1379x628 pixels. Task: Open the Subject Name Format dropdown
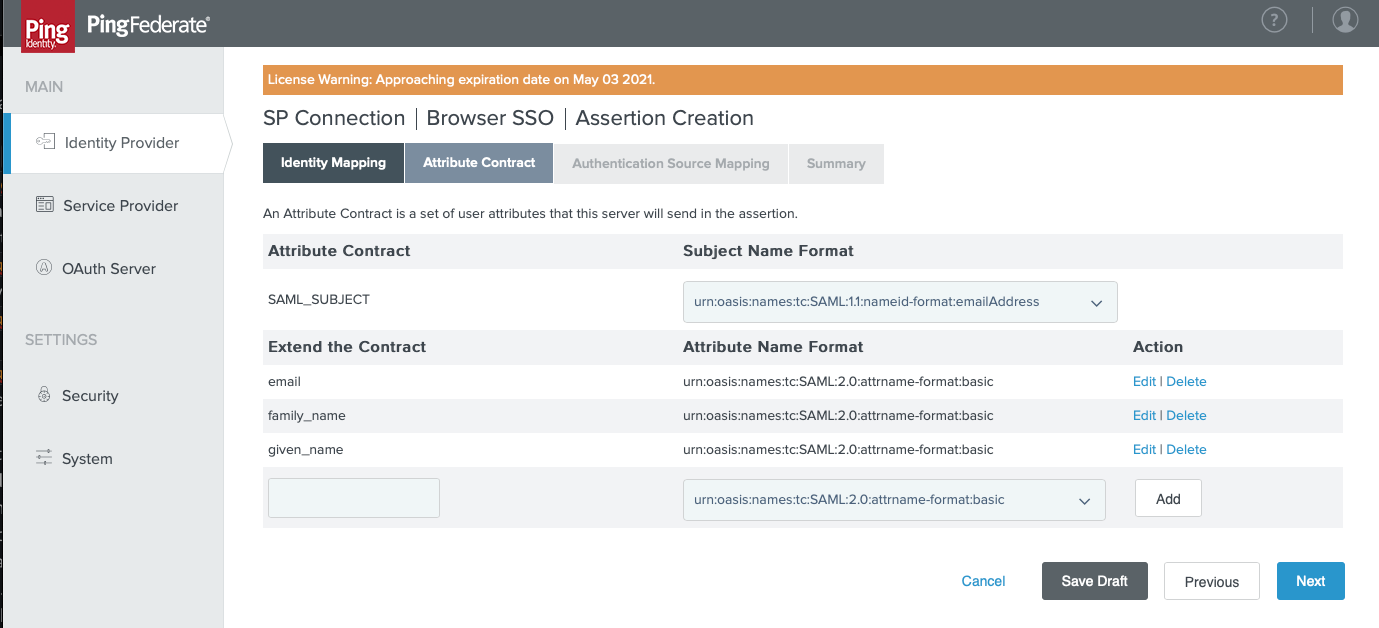[898, 301]
